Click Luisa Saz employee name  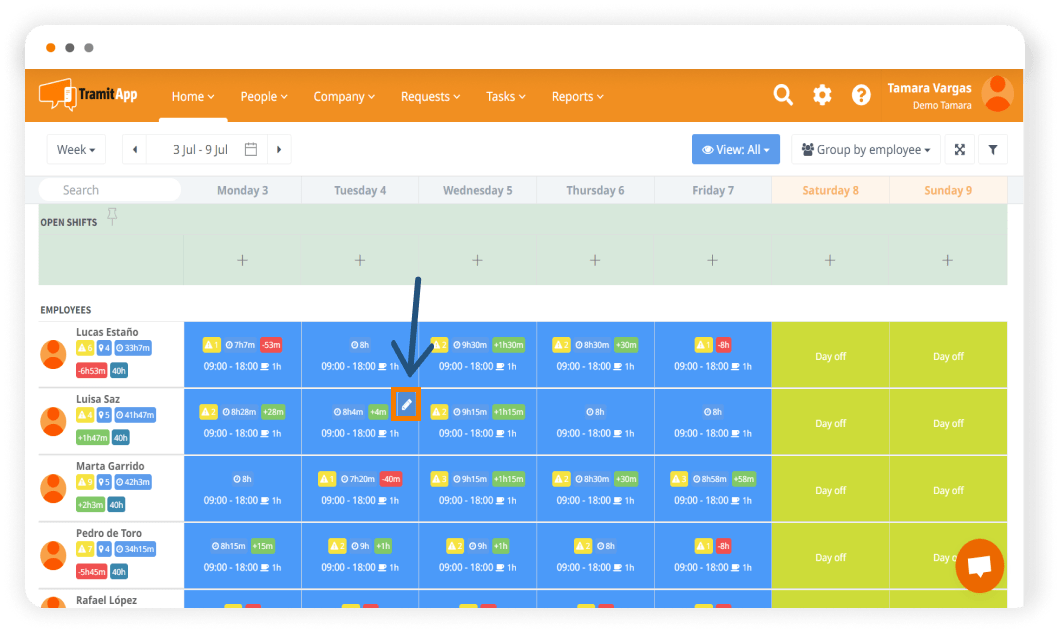coord(97,399)
